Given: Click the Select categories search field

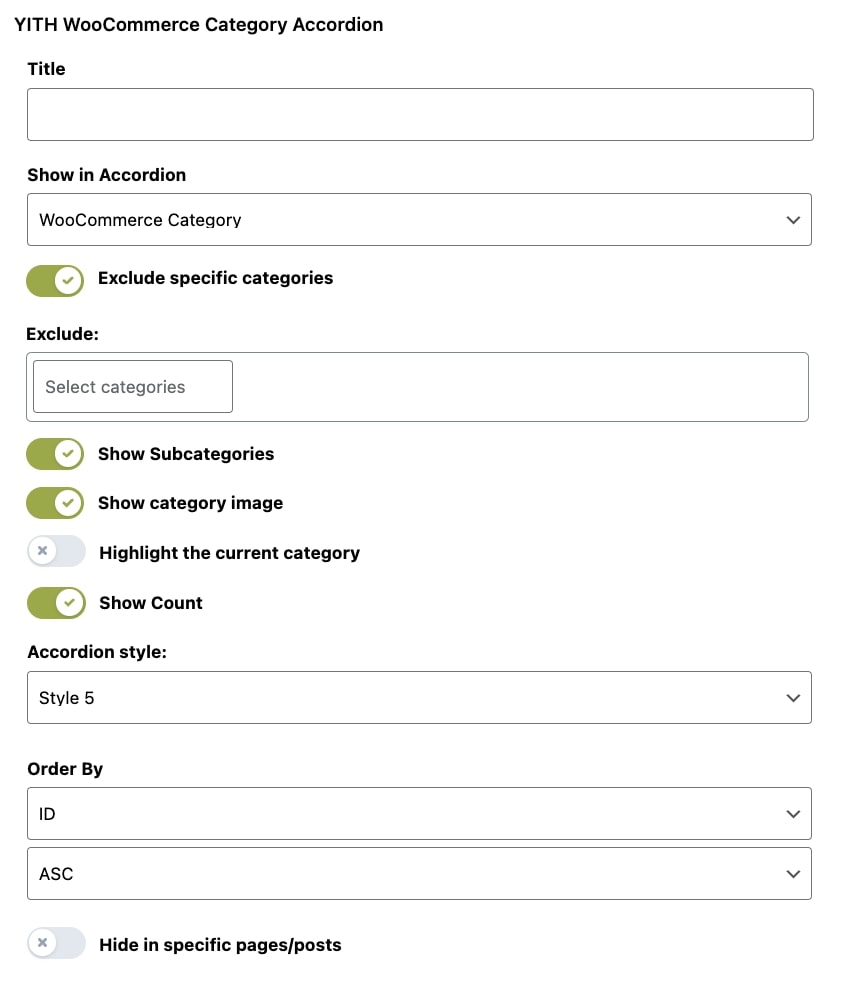Looking at the screenshot, I should (x=133, y=387).
